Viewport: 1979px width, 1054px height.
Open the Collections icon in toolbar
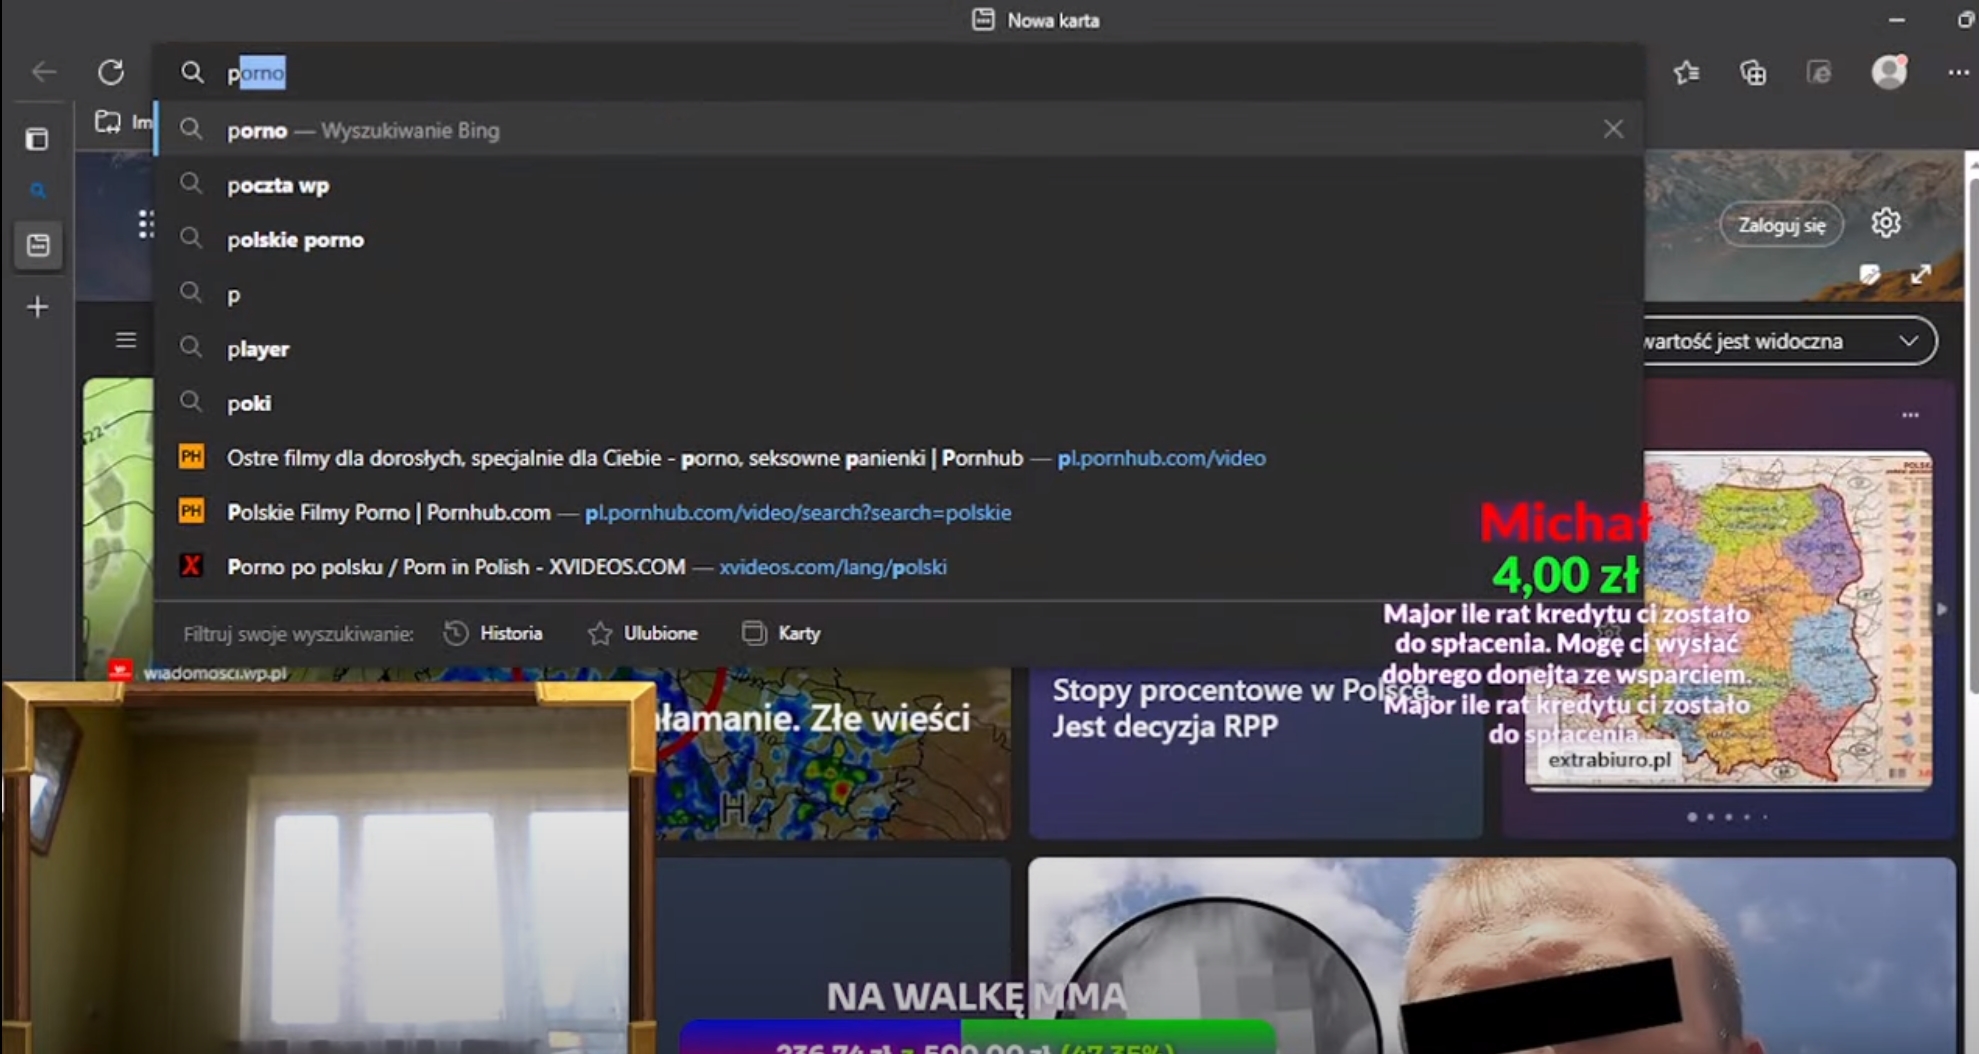[x=1753, y=72]
